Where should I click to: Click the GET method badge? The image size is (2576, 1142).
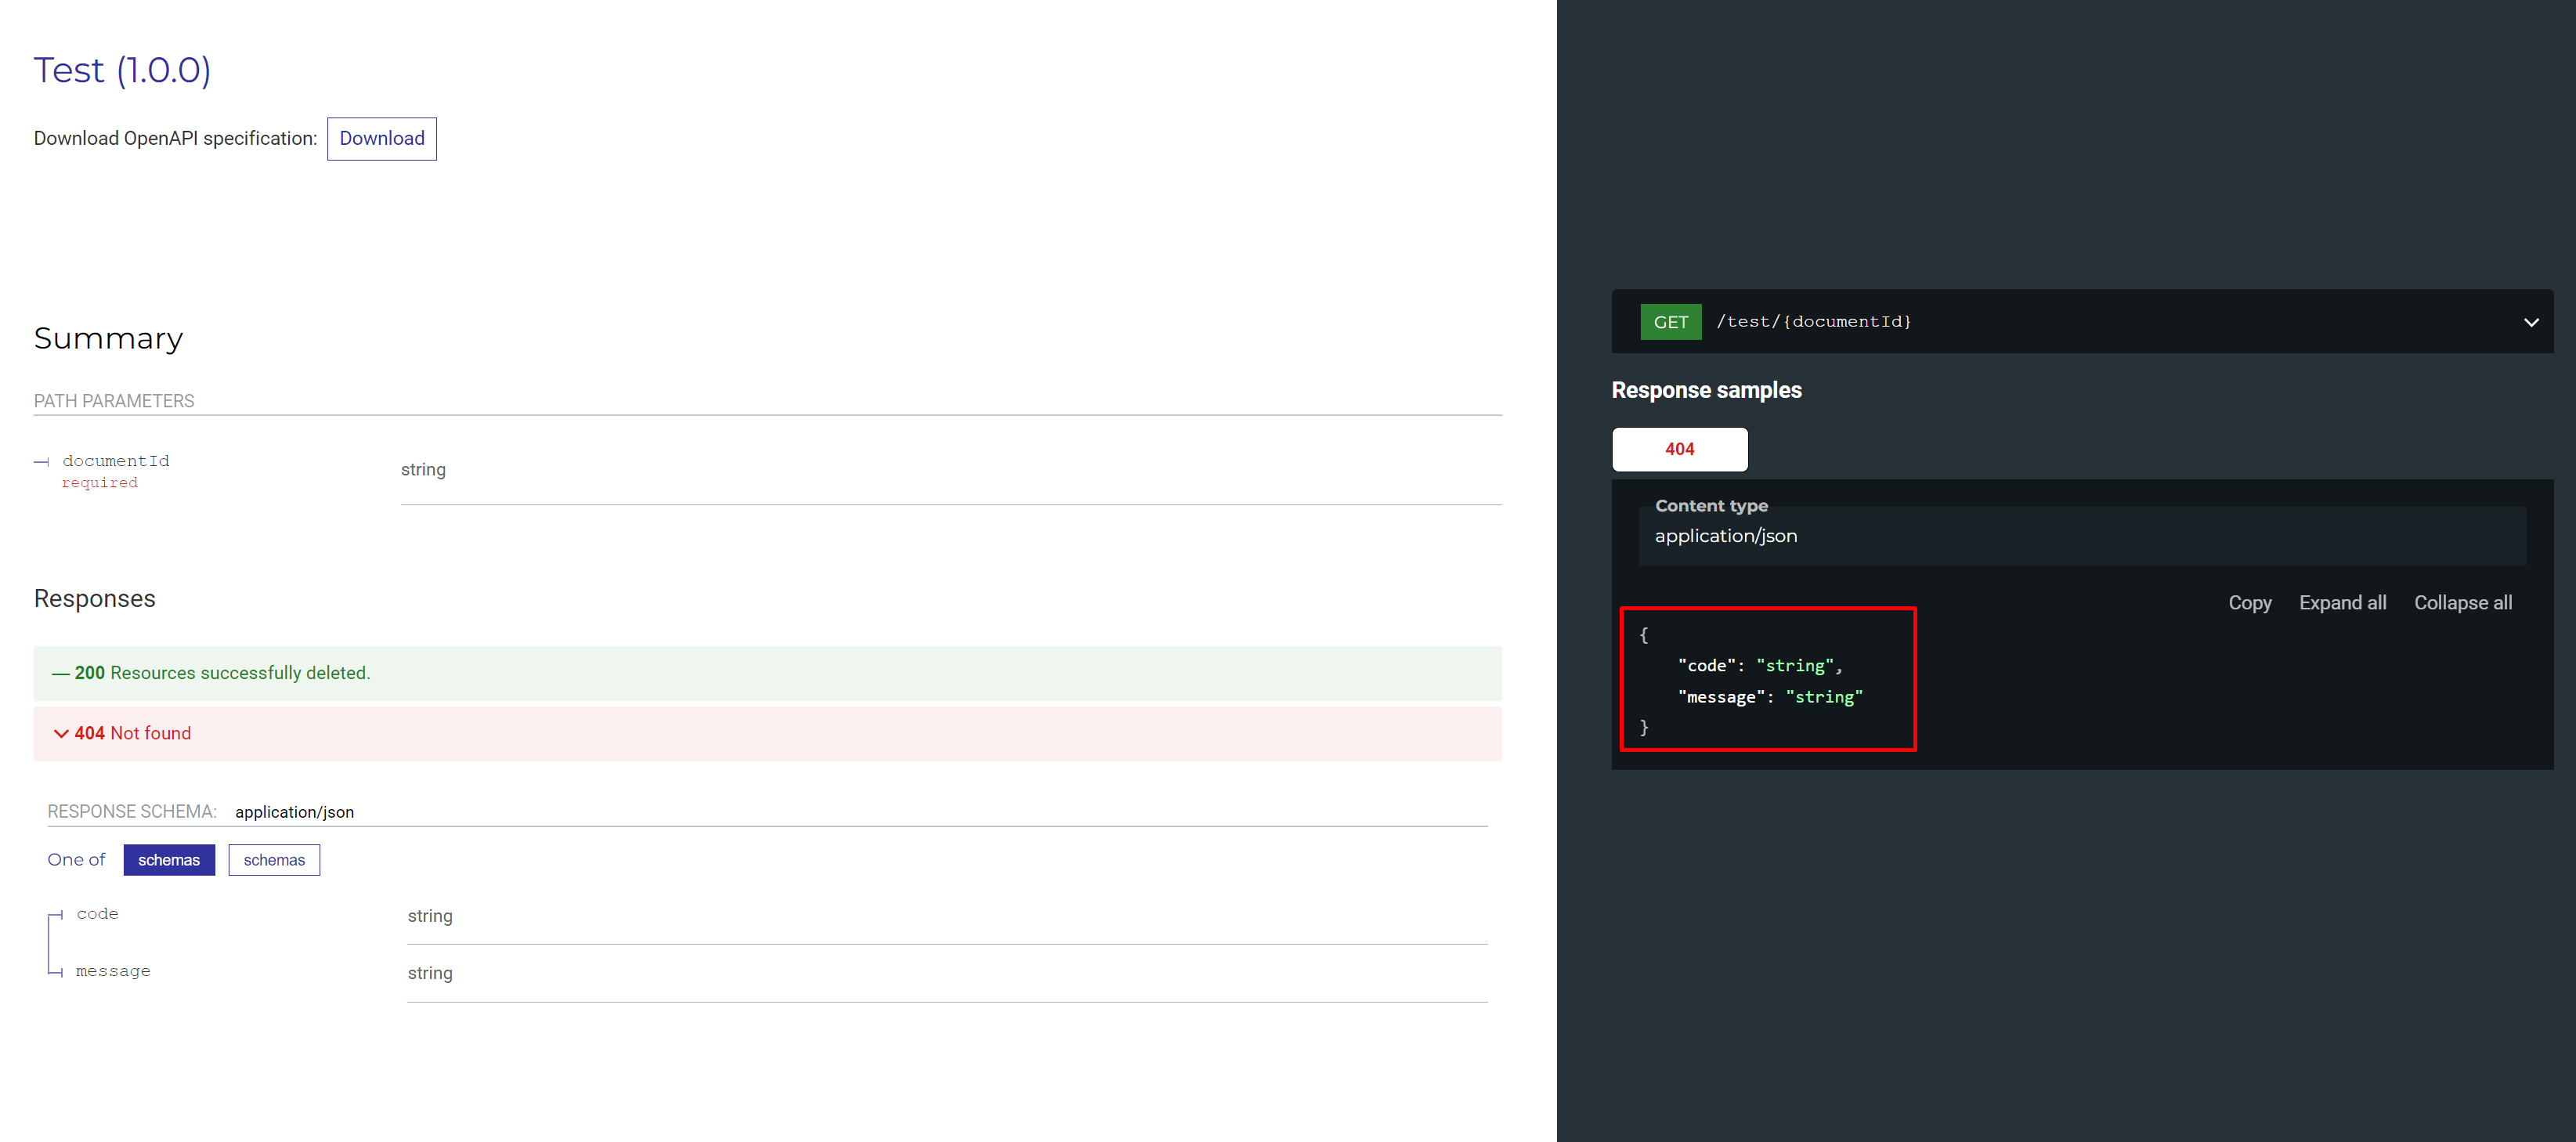pyautogui.click(x=1670, y=321)
